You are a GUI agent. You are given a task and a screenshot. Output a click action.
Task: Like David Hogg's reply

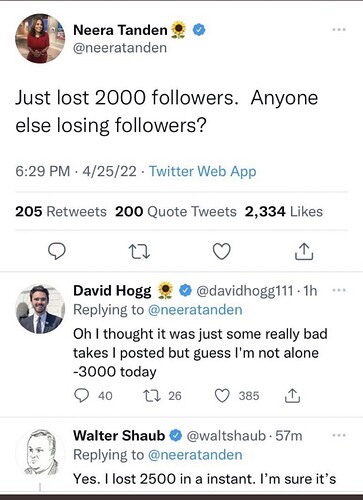click(222, 396)
